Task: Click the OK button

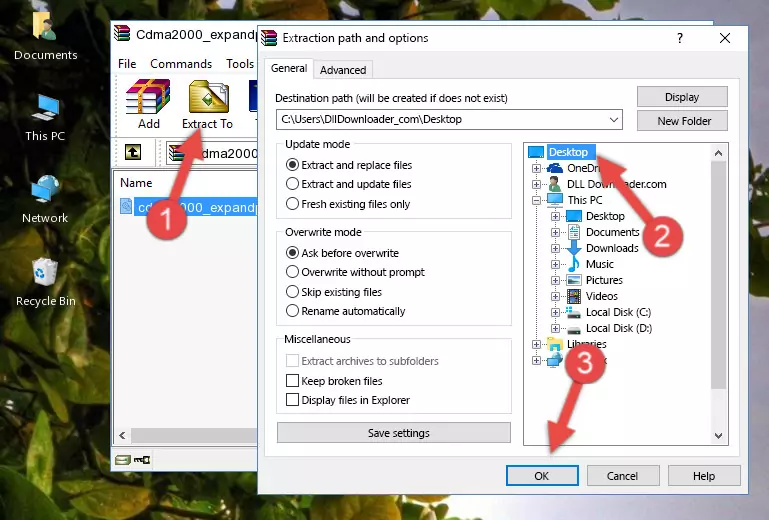Action: [542, 476]
